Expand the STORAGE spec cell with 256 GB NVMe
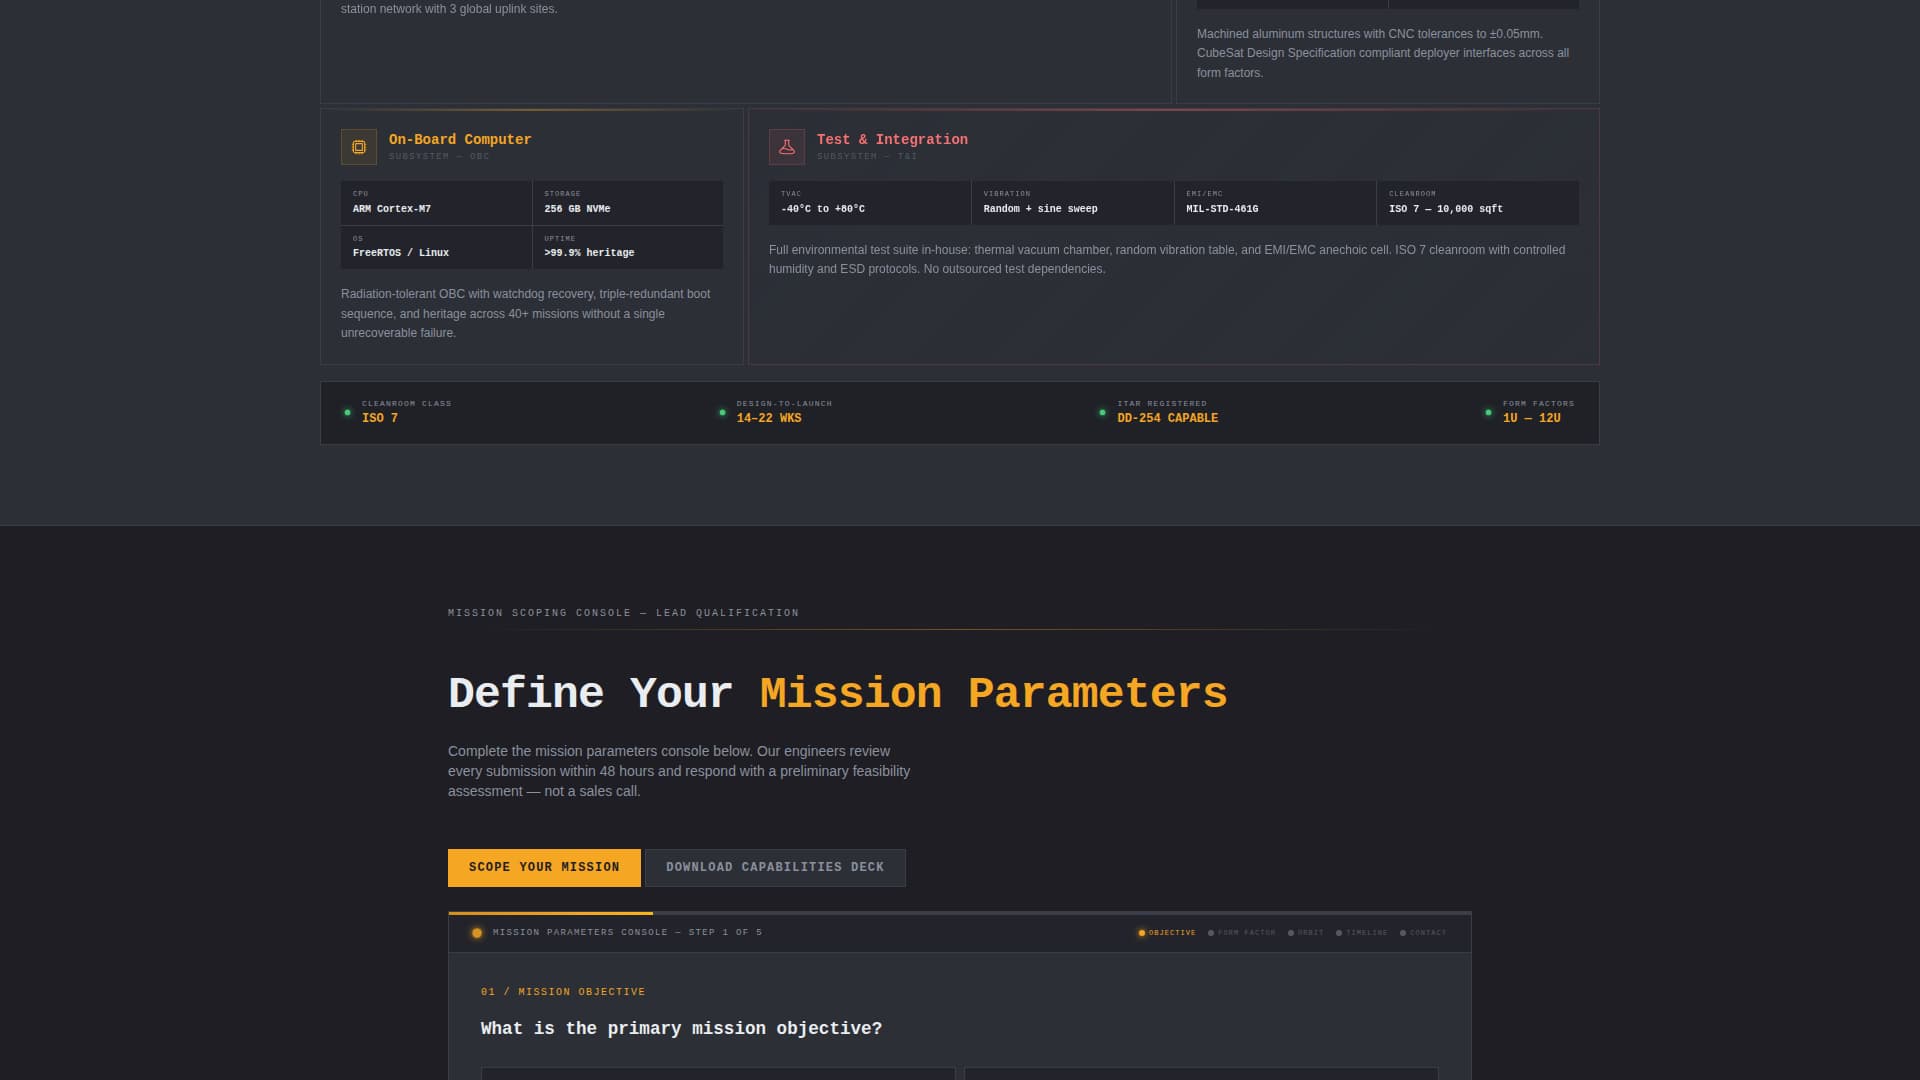 pyautogui.click(x=628, y=203)
